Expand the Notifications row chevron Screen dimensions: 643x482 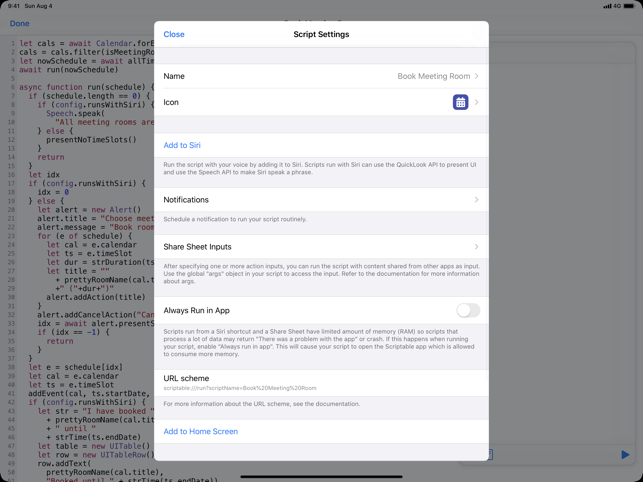(x=477, y=200)
